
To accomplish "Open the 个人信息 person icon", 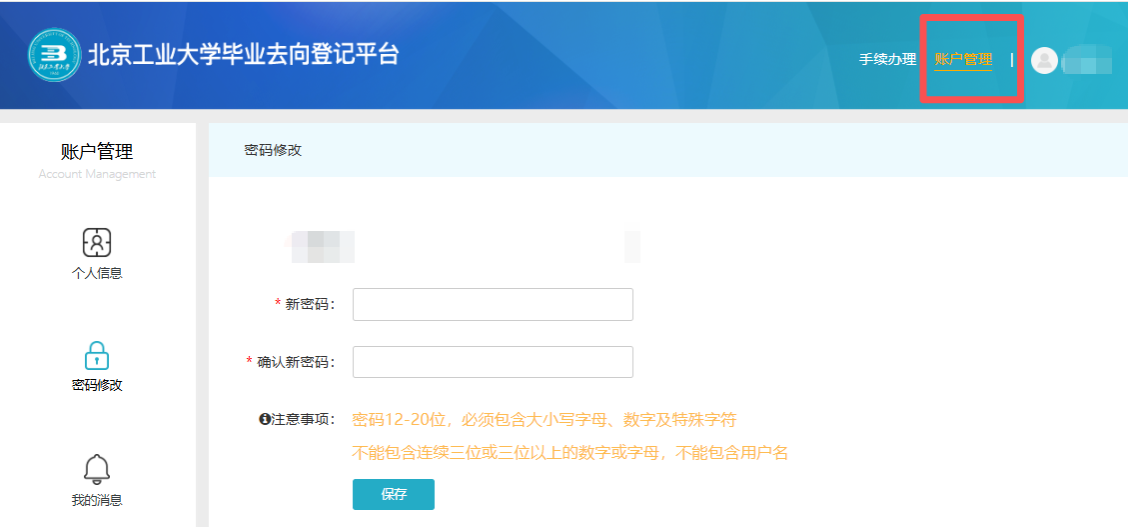I will (x=97, y=242).
